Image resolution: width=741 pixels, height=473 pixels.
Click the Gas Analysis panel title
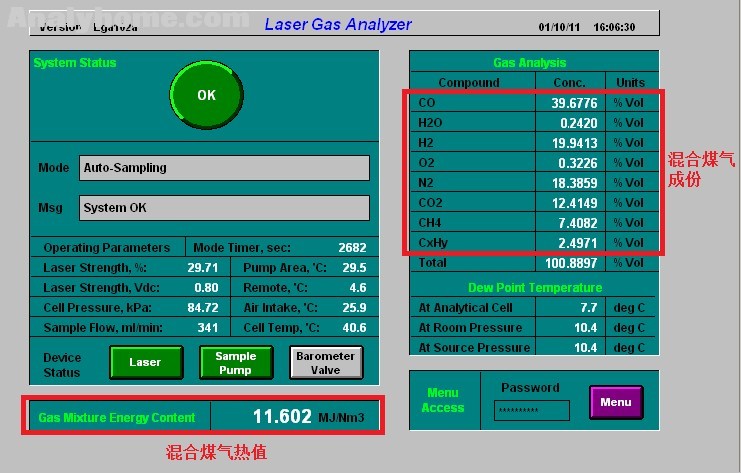pyautogui.click(x=529, y=63)
